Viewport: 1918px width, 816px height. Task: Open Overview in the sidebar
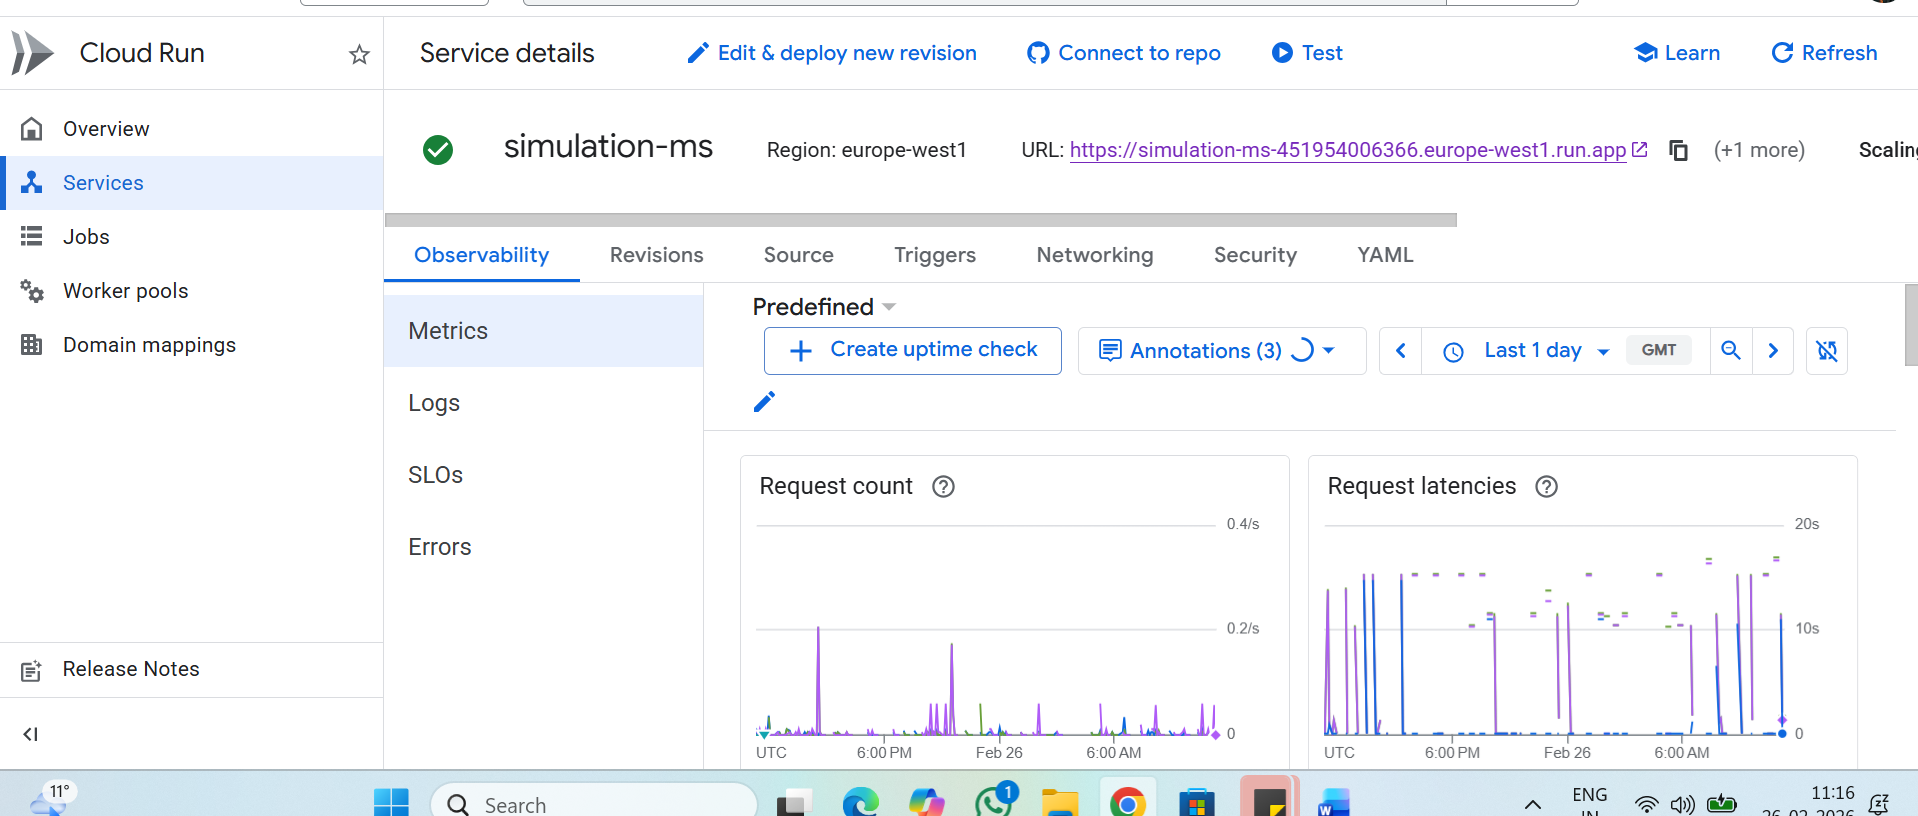point(192,129)
